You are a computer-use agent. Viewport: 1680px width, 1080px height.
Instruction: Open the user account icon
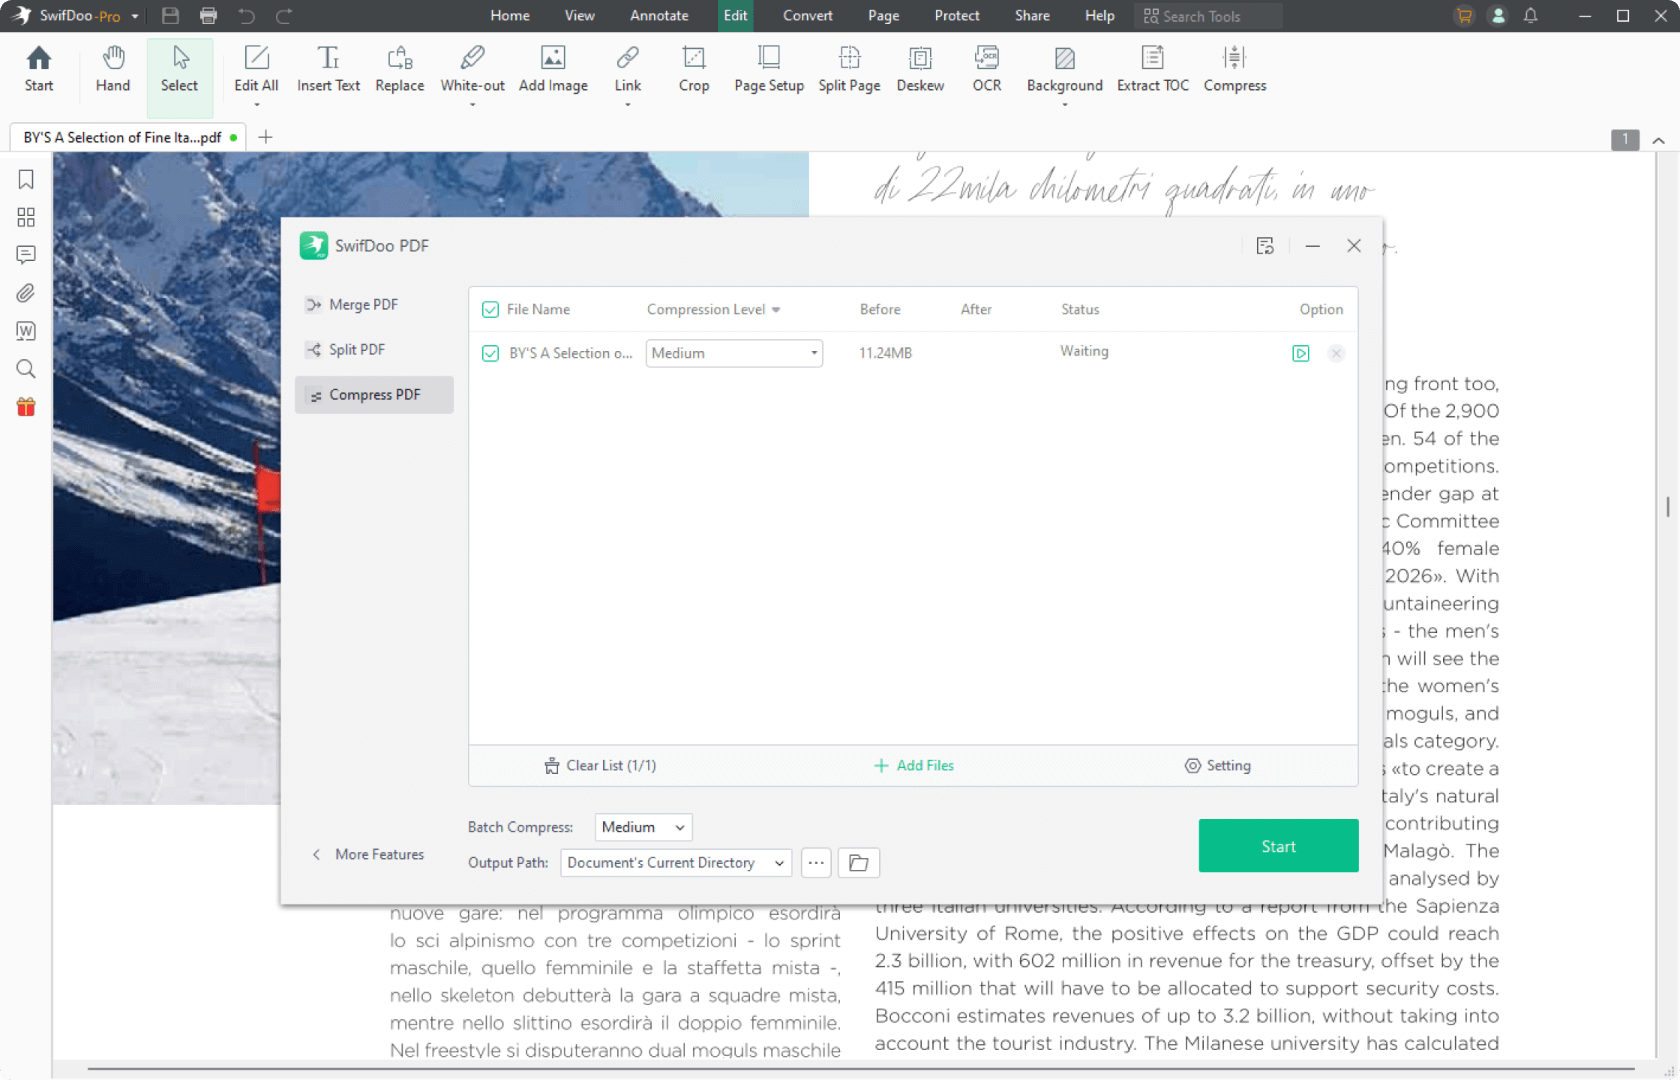tap(1498, 16)
